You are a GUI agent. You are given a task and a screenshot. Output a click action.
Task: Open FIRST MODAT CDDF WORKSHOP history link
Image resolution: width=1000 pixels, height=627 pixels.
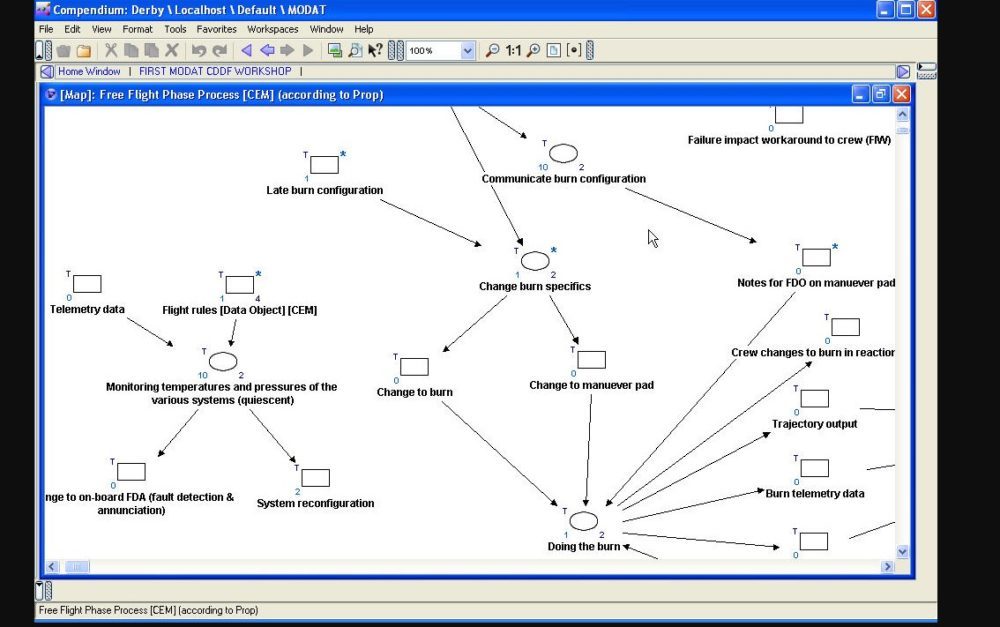coord(215,72)
